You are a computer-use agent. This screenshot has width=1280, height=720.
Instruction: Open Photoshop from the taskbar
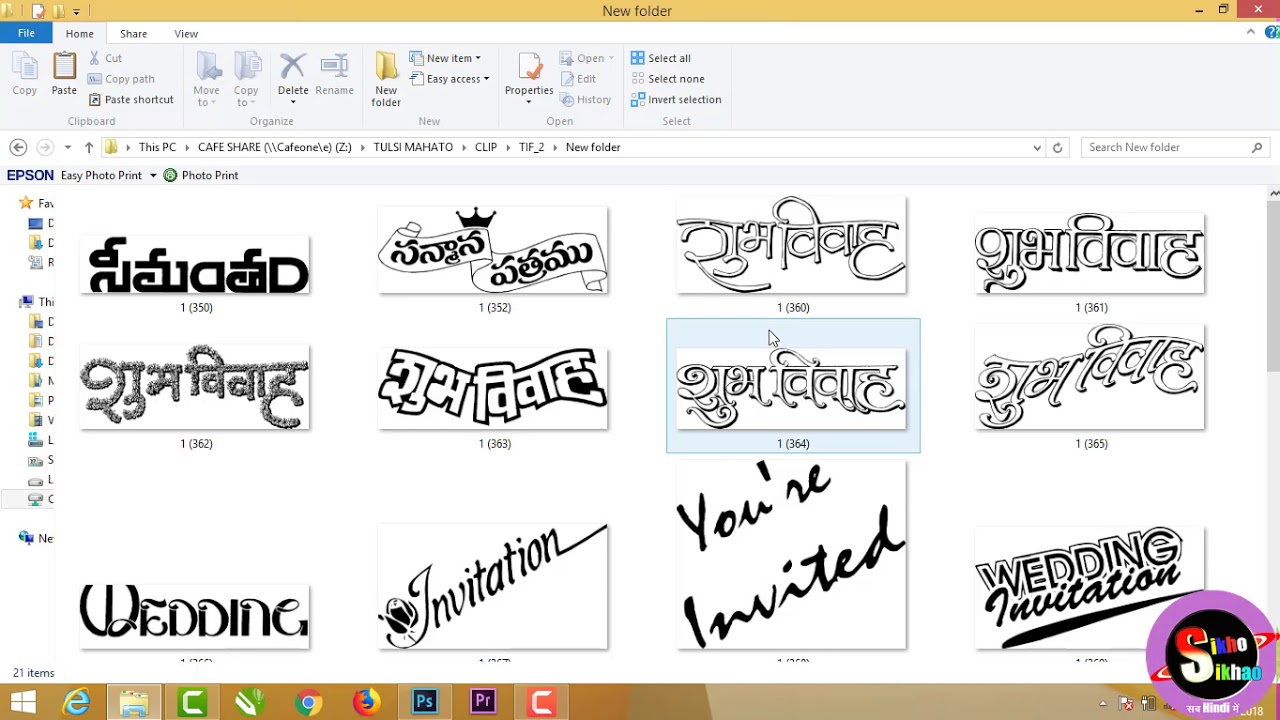click(x=424, y=703)
